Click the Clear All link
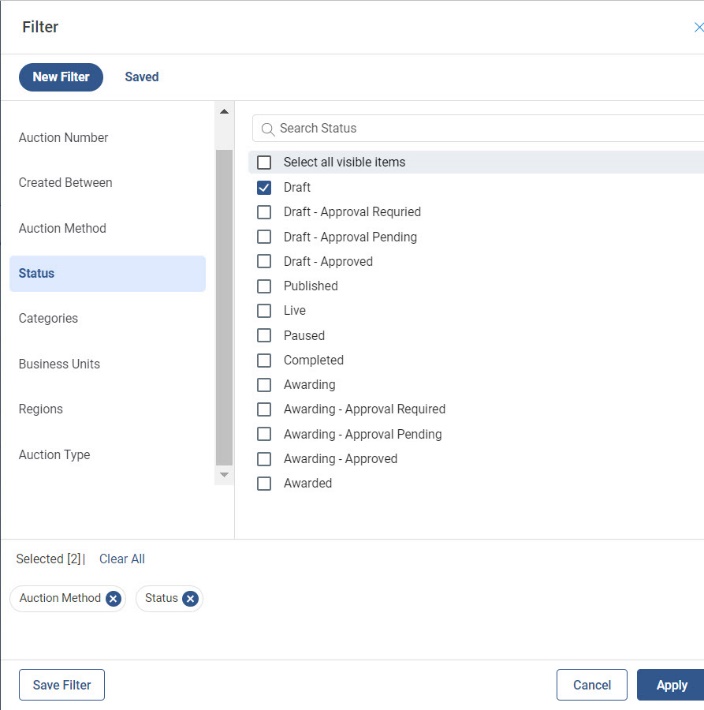This screenshot has width=704, height=710. (x=122, y=559)
